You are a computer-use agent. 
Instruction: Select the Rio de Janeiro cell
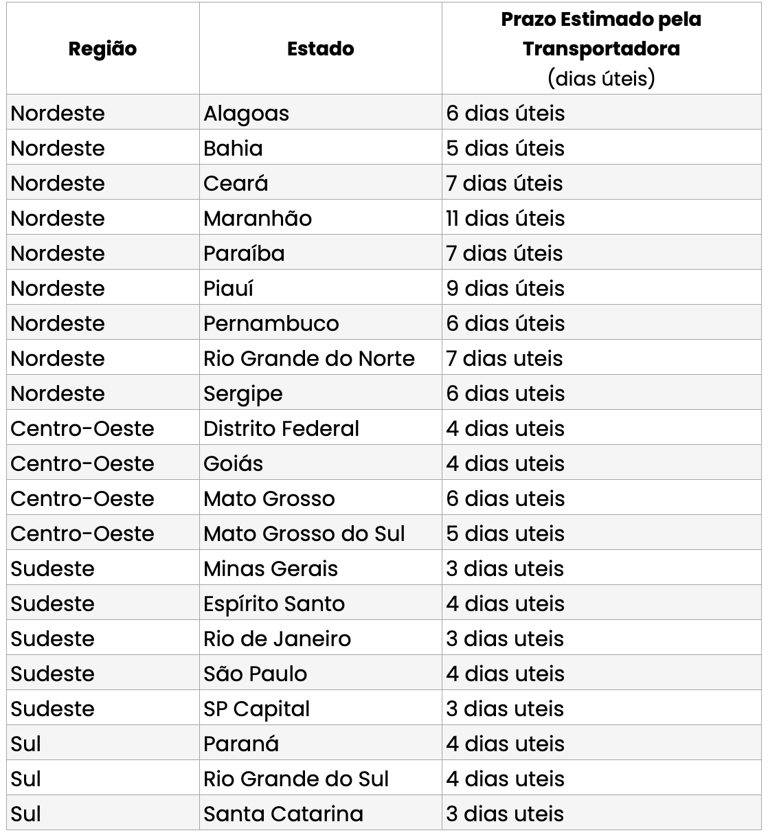pos(277,639)
